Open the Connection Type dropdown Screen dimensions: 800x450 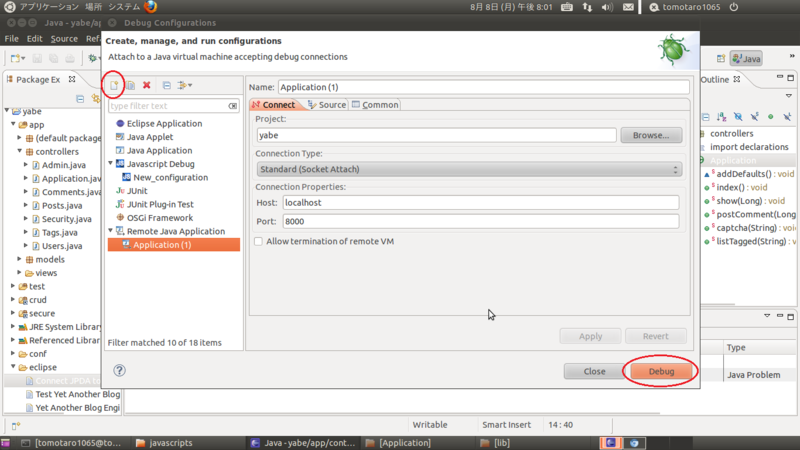(x=469, y=169)
